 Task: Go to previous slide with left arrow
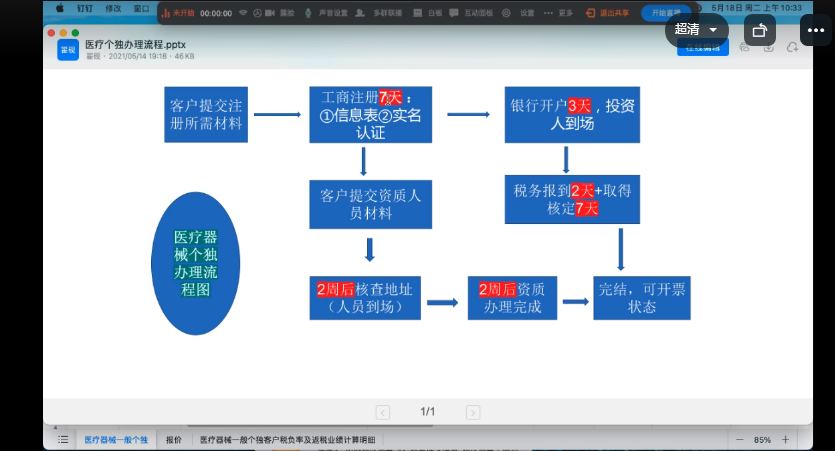click(382, 412)
